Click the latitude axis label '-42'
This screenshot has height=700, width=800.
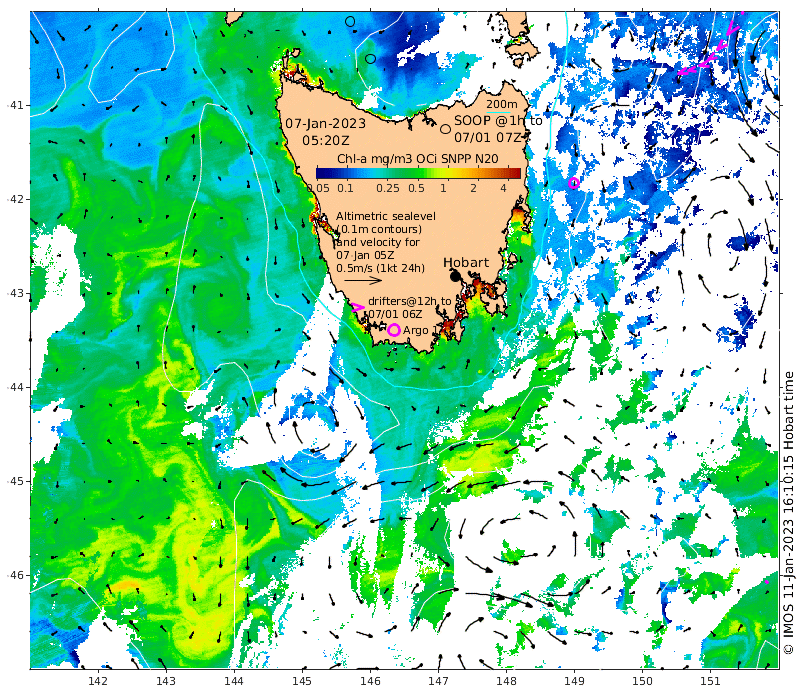point(15,199)
